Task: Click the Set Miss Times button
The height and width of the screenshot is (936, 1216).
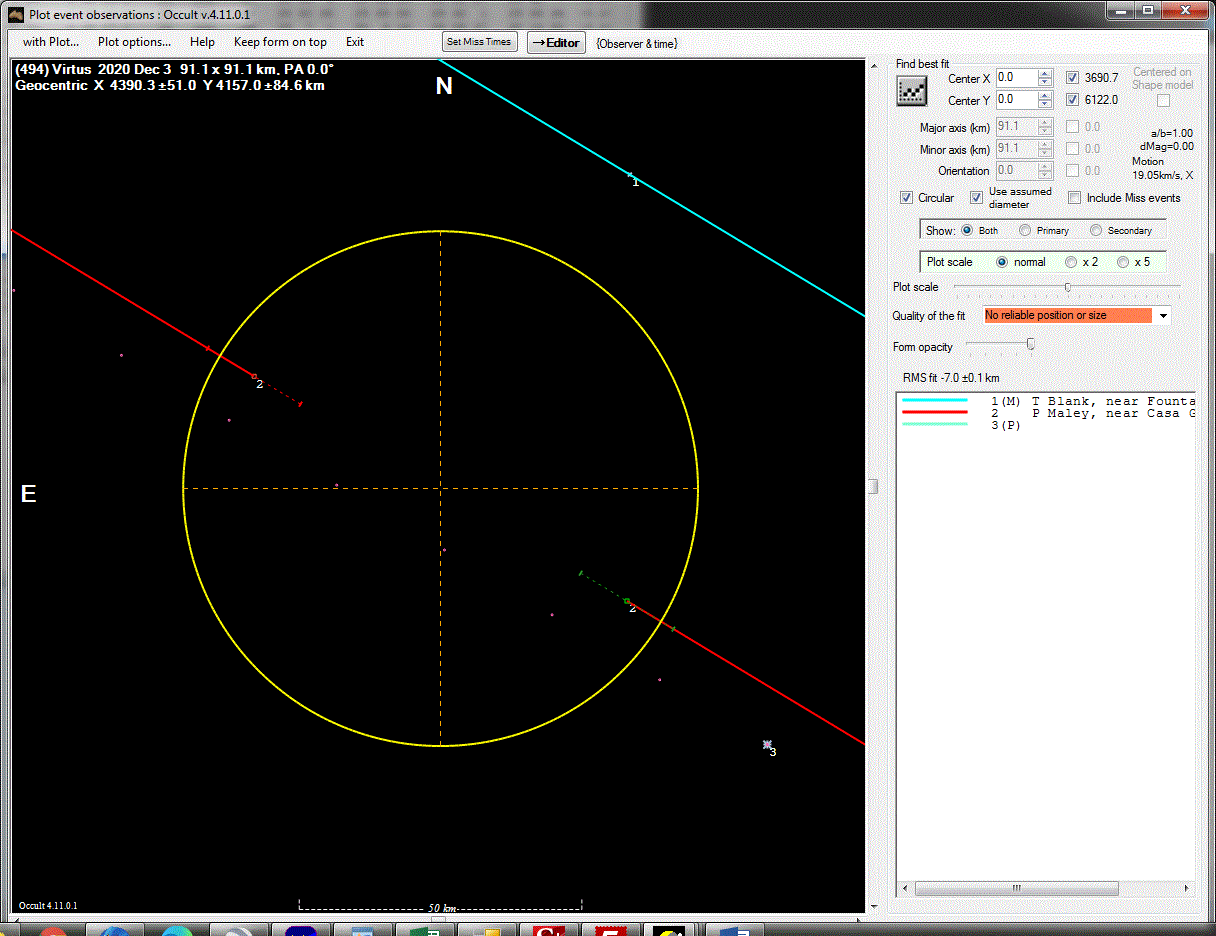Action: coord(480,42)
